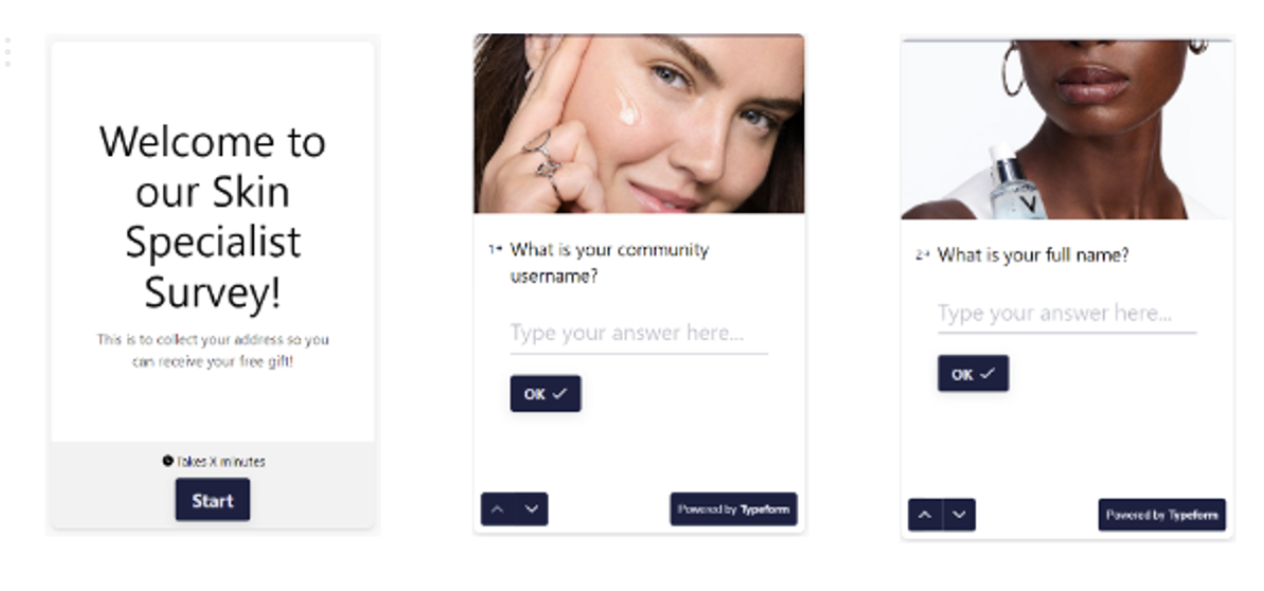This screenshot has height=591, width=1264.
Task: Click the What is your full name question text
Action: tap(1033, 255)
